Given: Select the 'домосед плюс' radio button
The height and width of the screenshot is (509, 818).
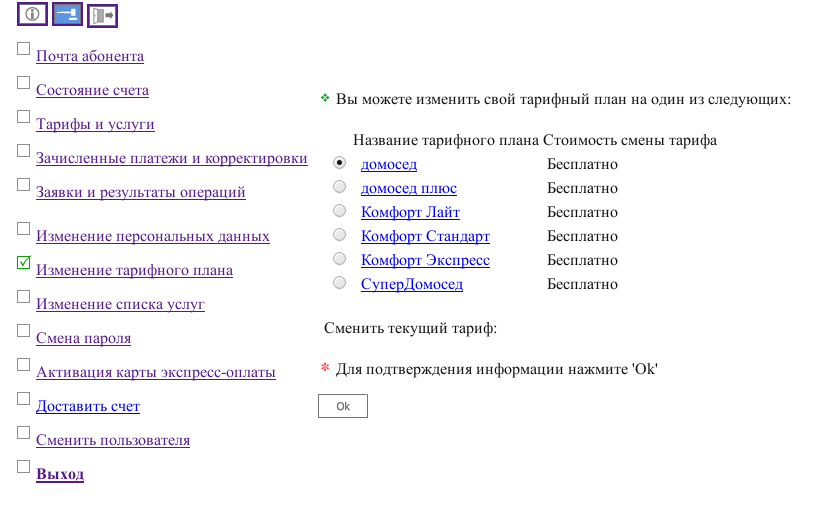Looking at the screenshot, I should coord(340,187).
